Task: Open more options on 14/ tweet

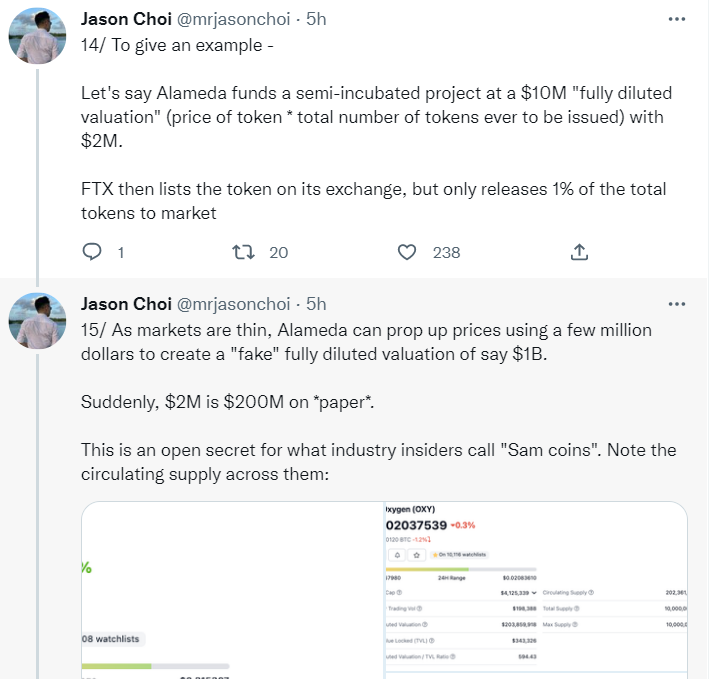Action: pyautogui.click(x=677, y=18)
